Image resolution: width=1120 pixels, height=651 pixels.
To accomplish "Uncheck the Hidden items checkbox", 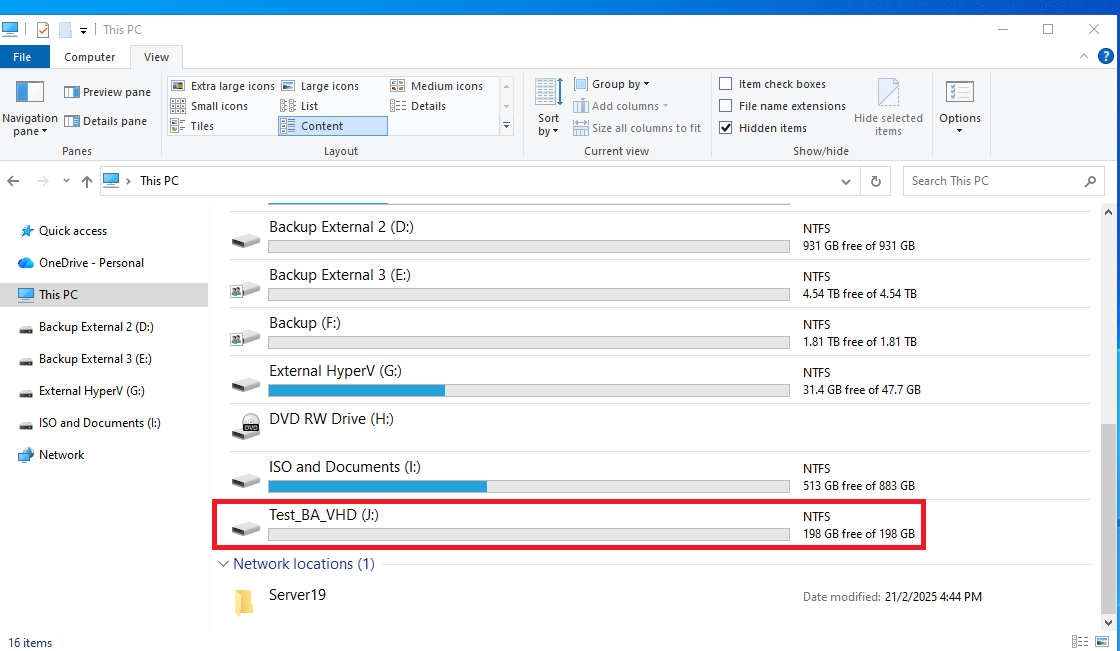I will (726, 128).
